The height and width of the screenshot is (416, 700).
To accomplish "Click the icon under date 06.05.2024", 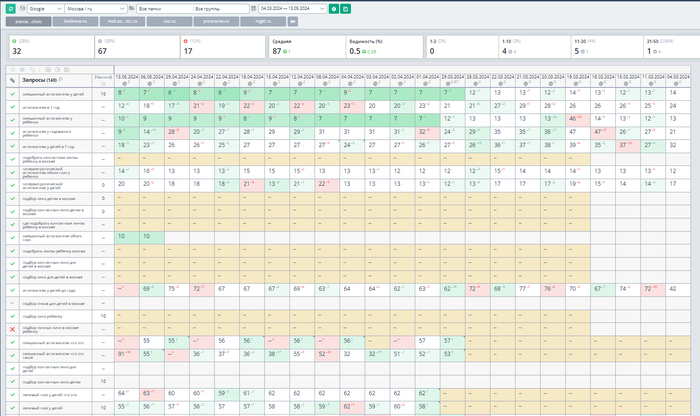I will pyautogui.click(x=150, y=83).
